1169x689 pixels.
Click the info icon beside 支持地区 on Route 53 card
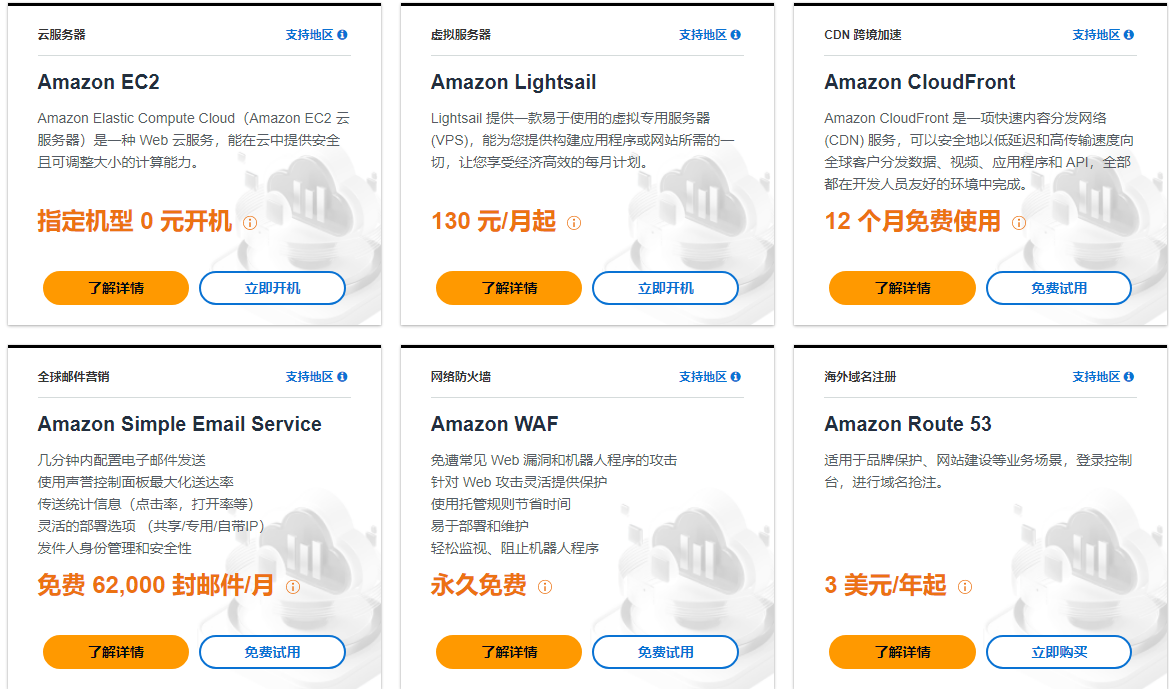click(1129, 376)
